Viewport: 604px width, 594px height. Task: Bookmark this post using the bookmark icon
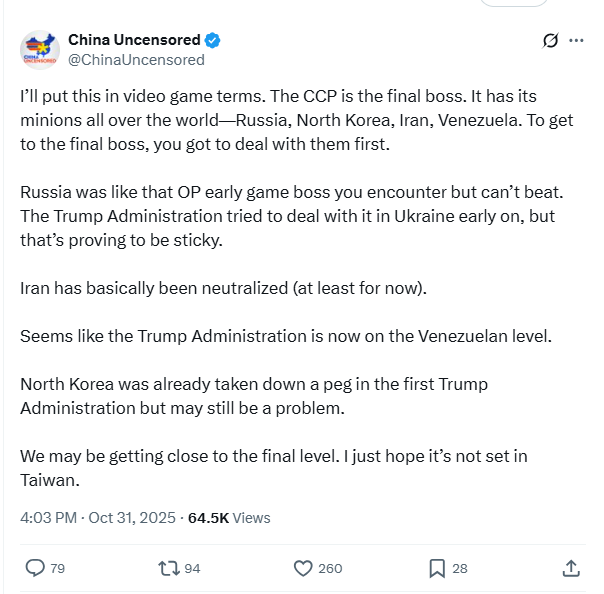pos(437,568)
